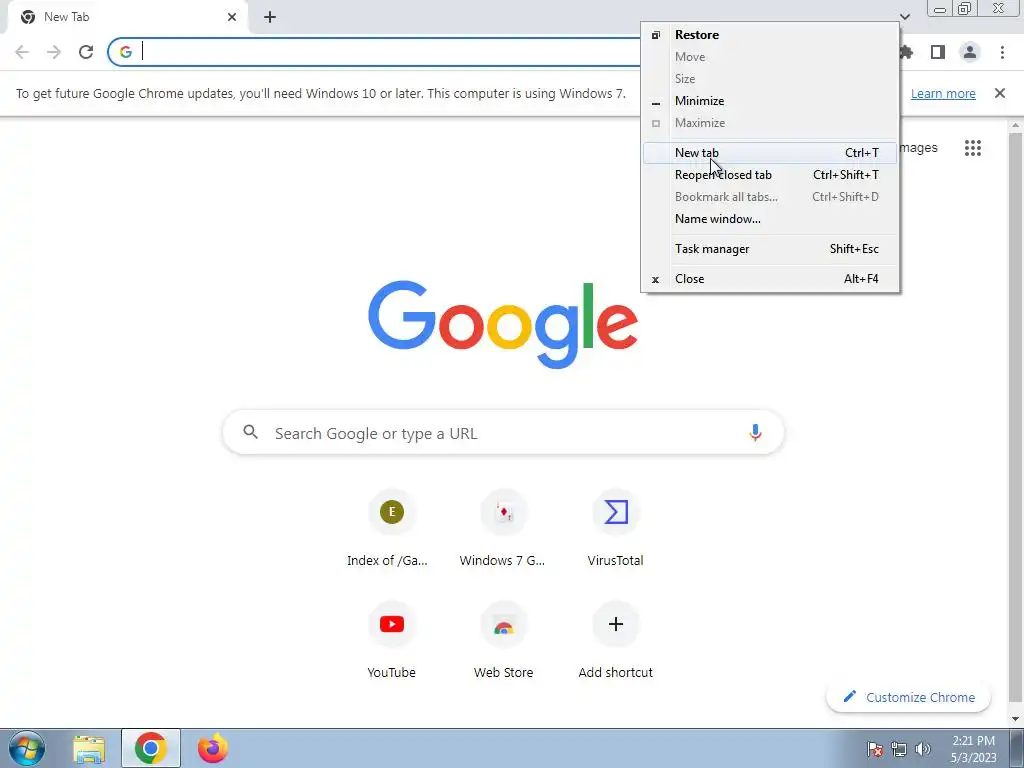
Task: Open the Google apps grid
Action: click(972, 148)
